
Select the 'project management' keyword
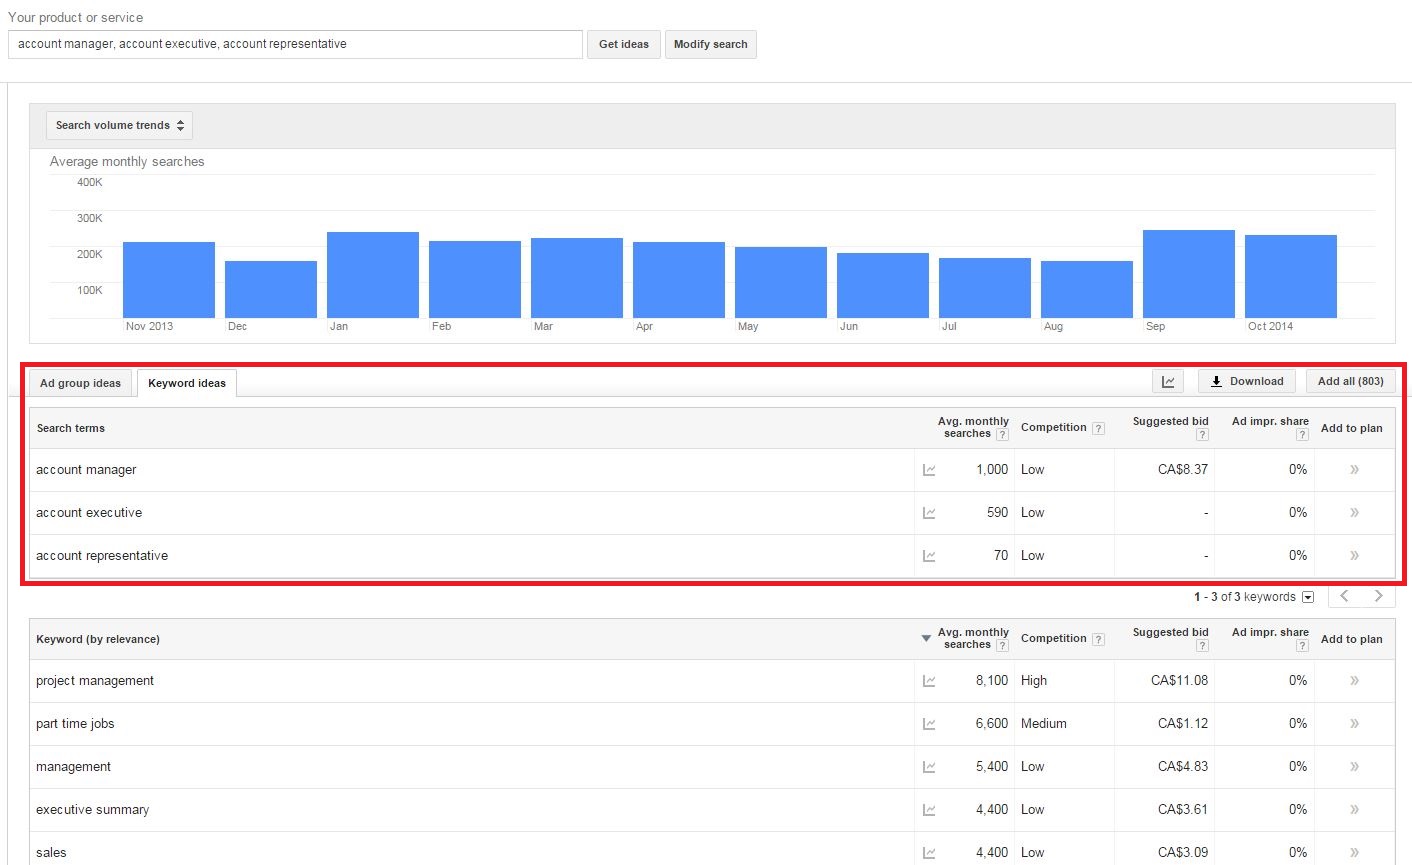pos(95,681)
